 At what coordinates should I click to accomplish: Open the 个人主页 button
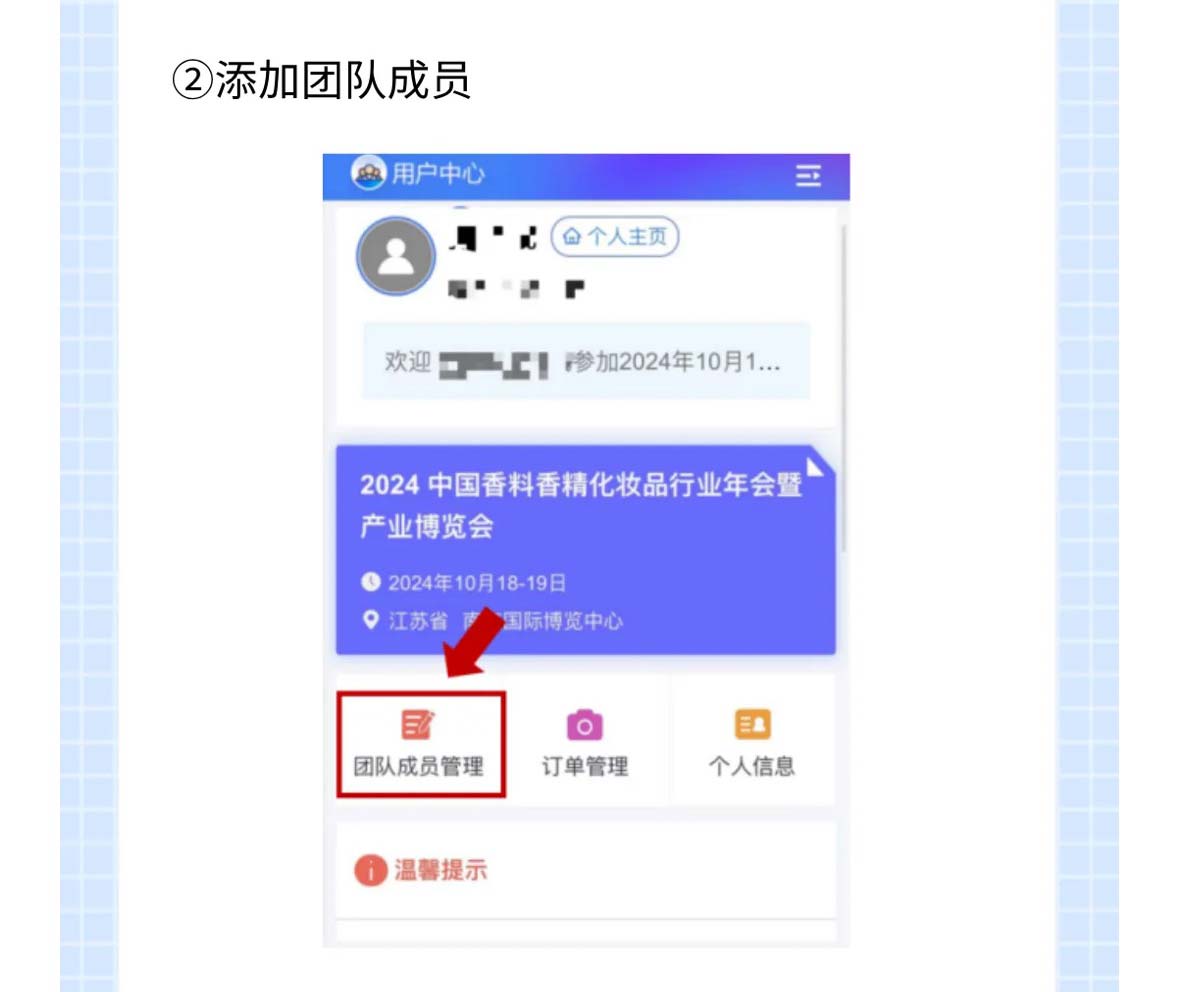[615, 237]
